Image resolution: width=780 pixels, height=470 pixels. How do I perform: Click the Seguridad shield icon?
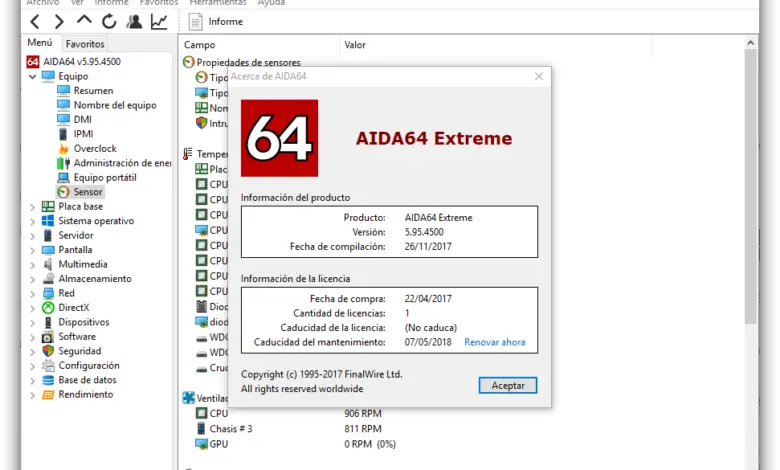48,351
